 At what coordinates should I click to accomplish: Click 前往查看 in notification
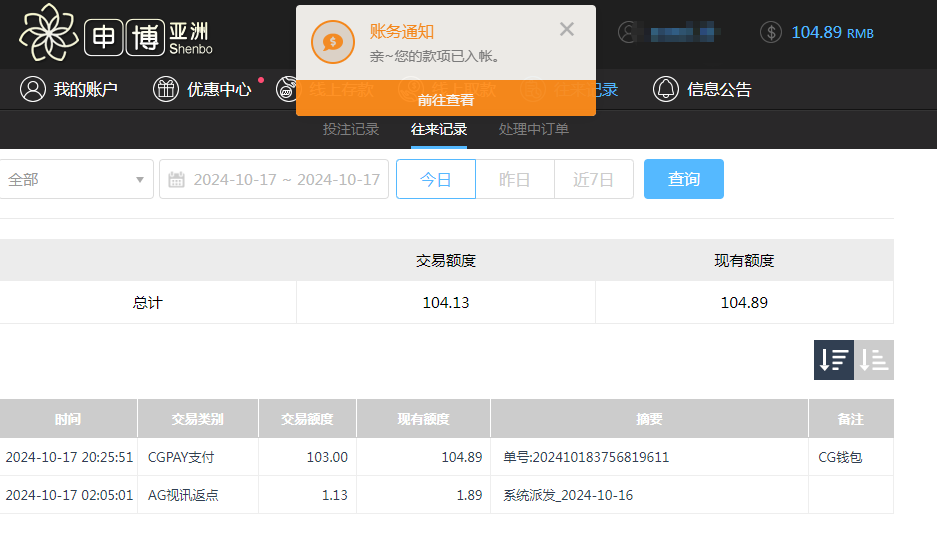[446, 100]
